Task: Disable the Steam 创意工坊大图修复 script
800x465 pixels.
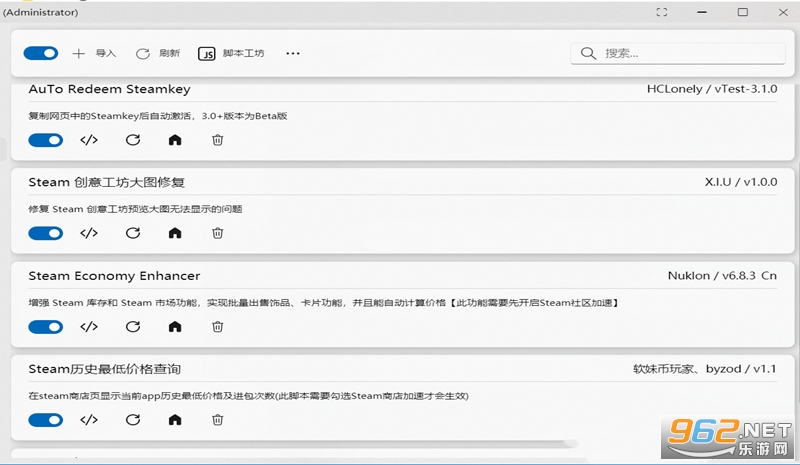Action: coord(46,233)
